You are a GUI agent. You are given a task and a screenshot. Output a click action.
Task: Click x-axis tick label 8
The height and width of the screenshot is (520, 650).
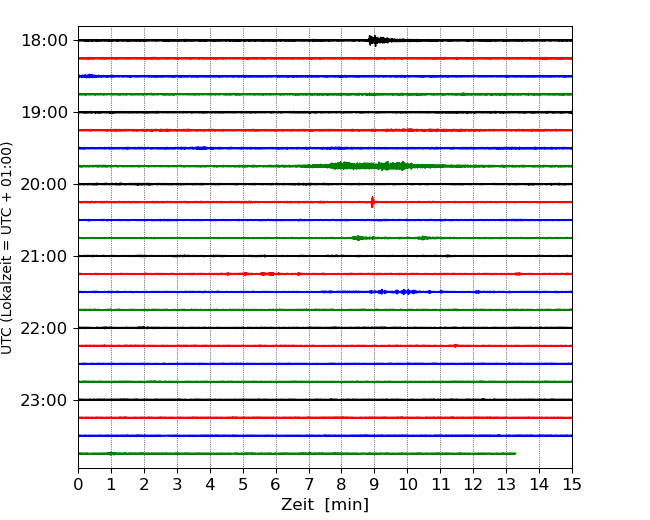(x=342, y=484)
